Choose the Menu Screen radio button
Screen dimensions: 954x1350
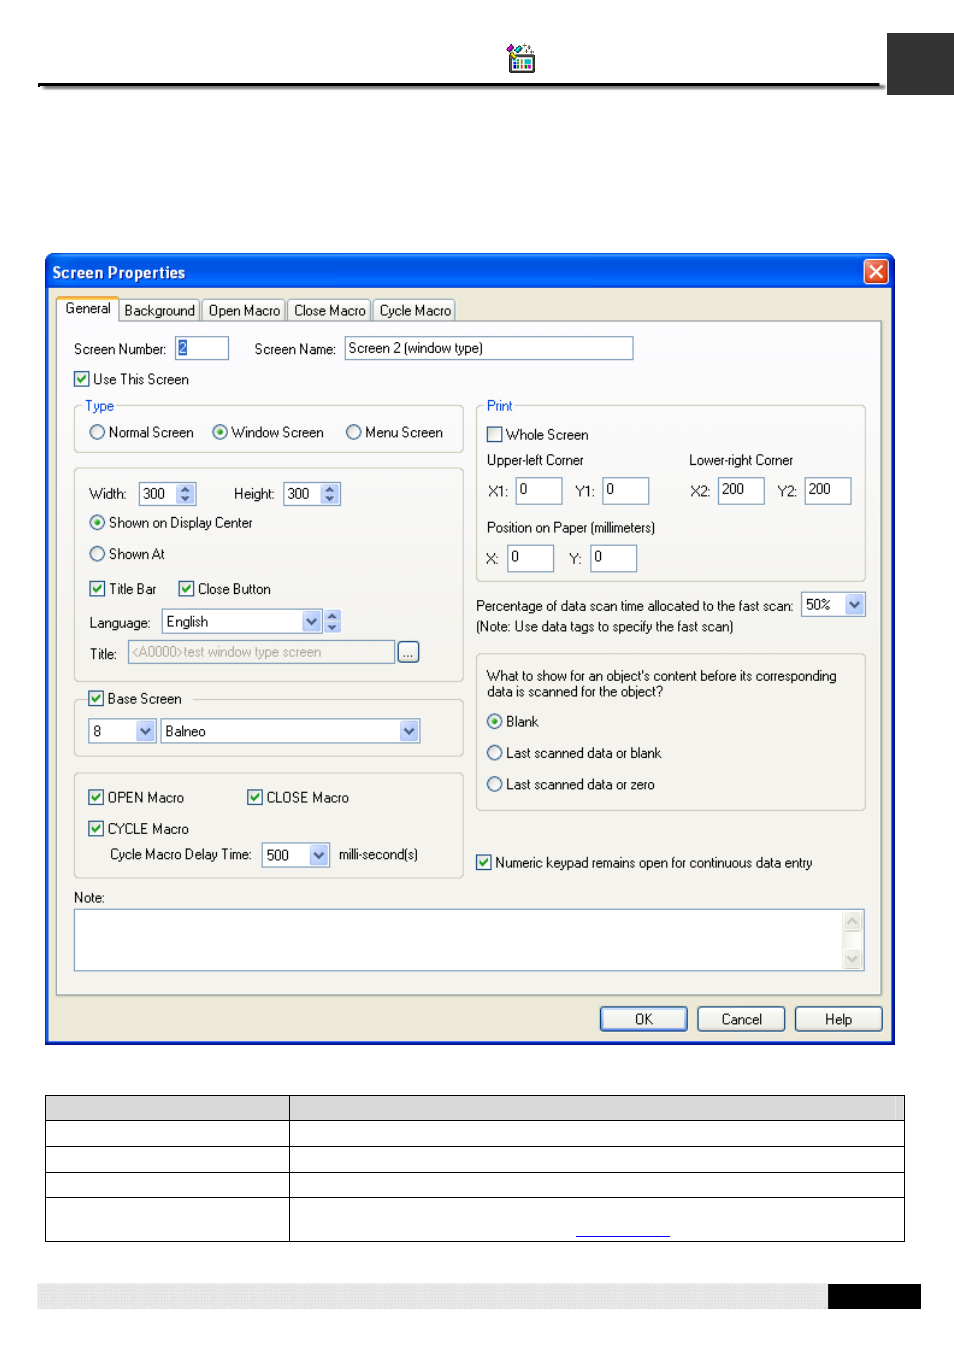[x=353, y=432]
